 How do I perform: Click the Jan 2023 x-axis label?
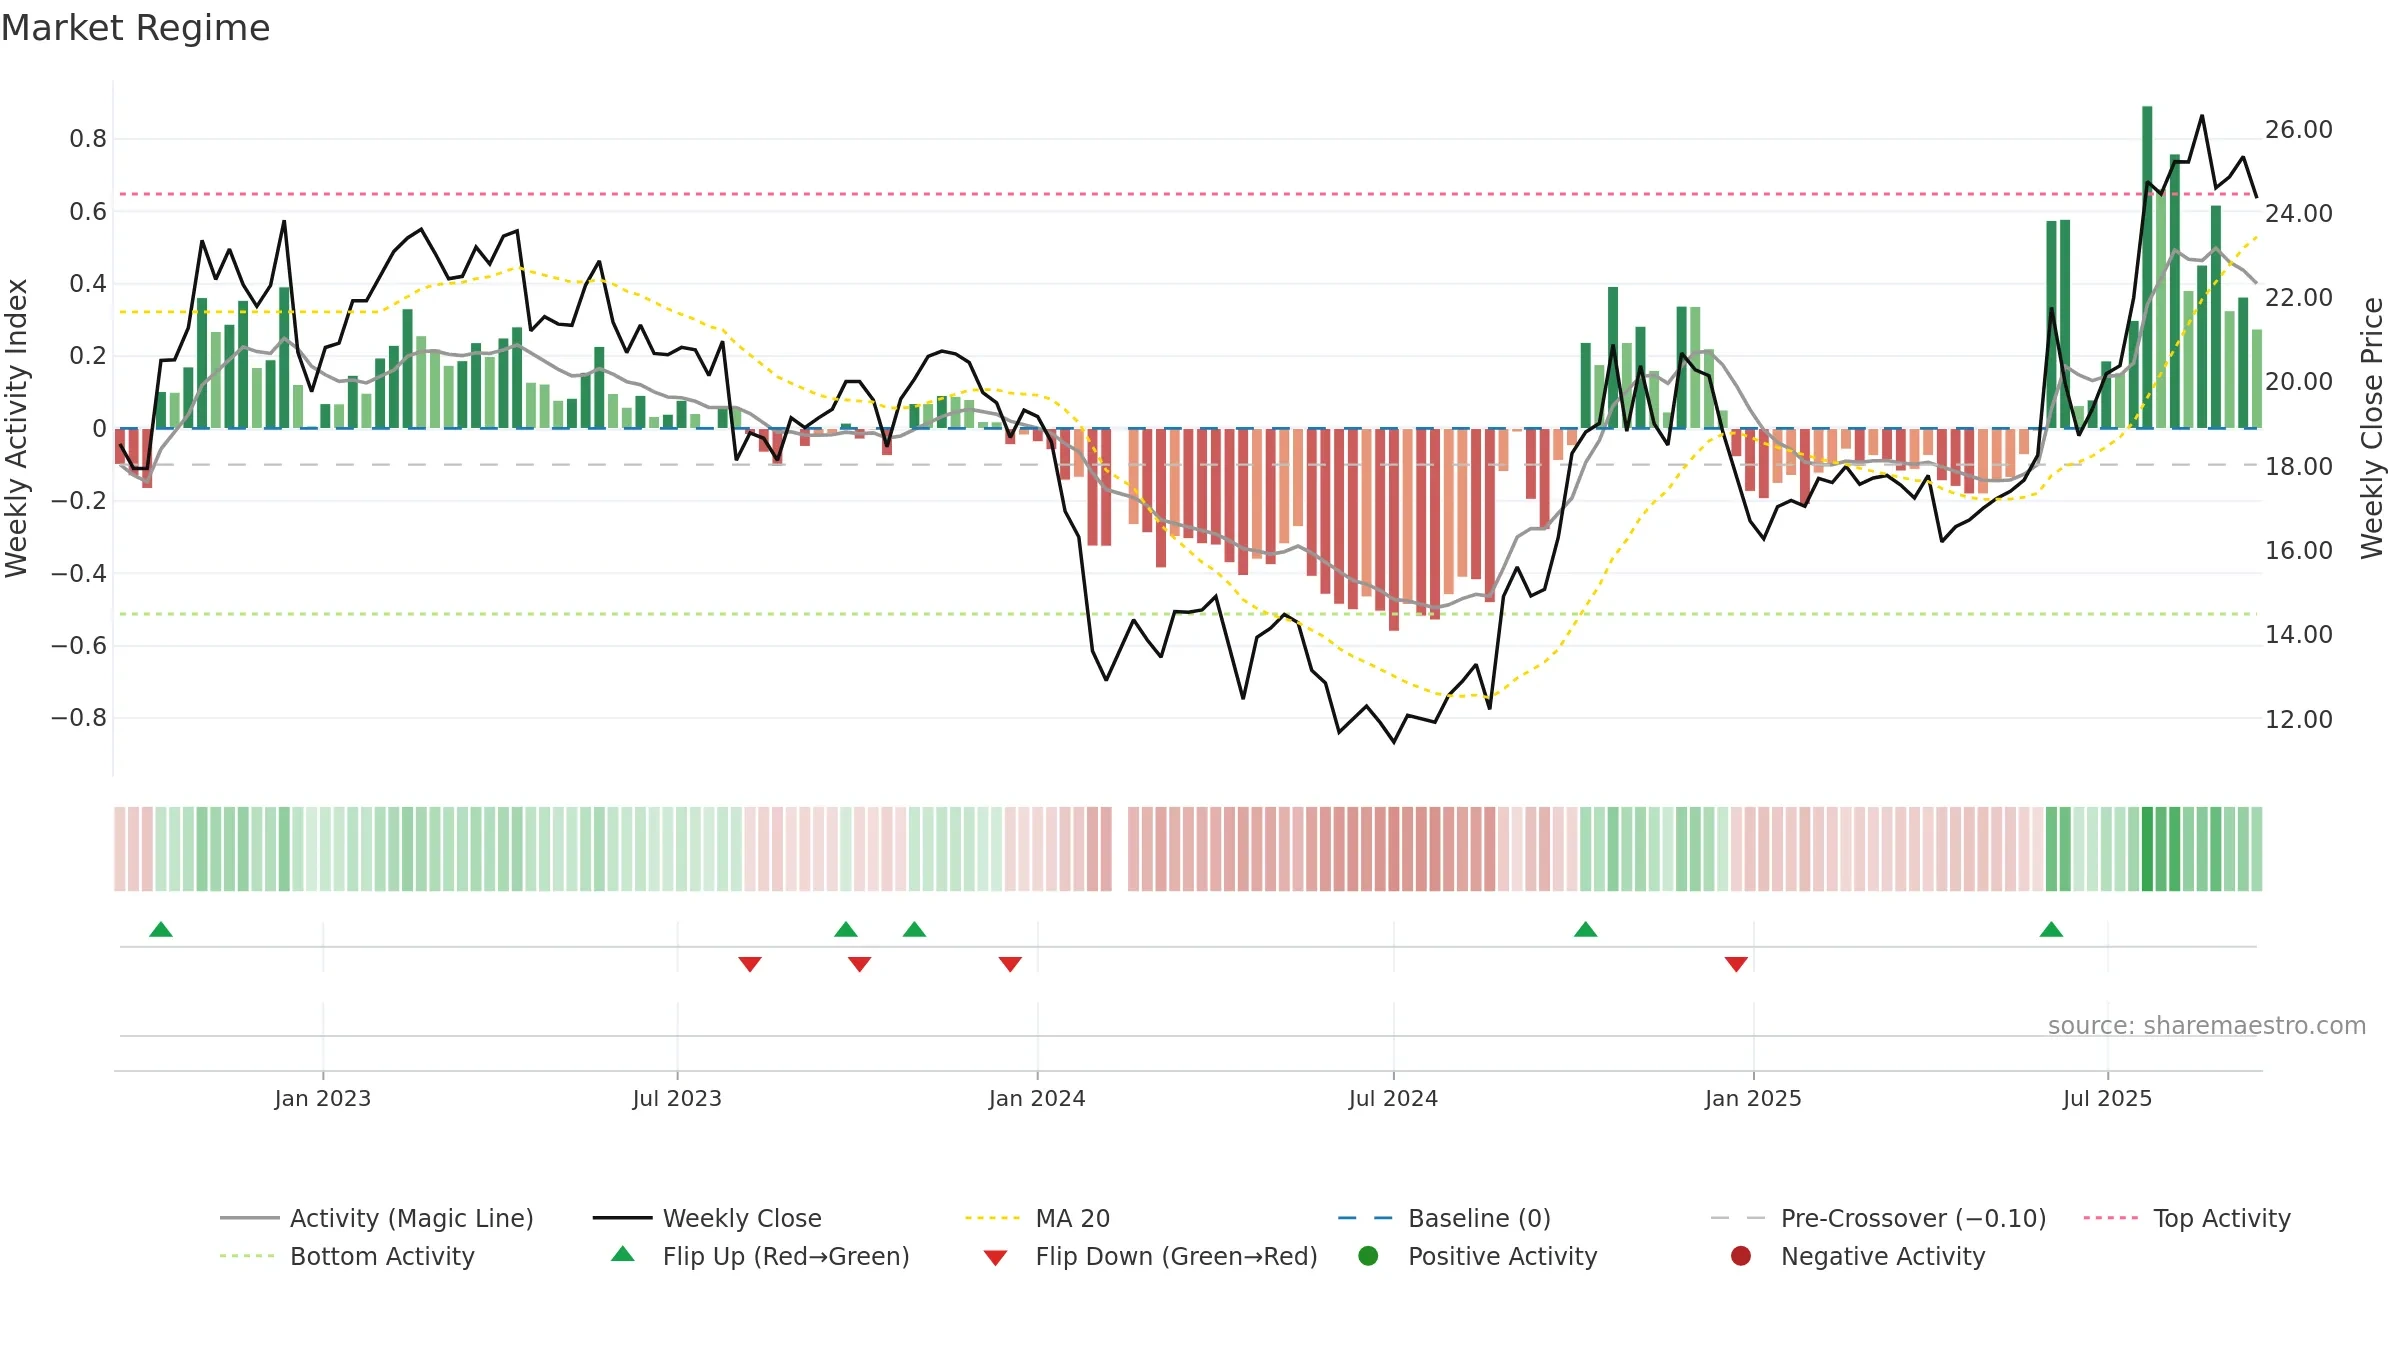pos(323,1098)
